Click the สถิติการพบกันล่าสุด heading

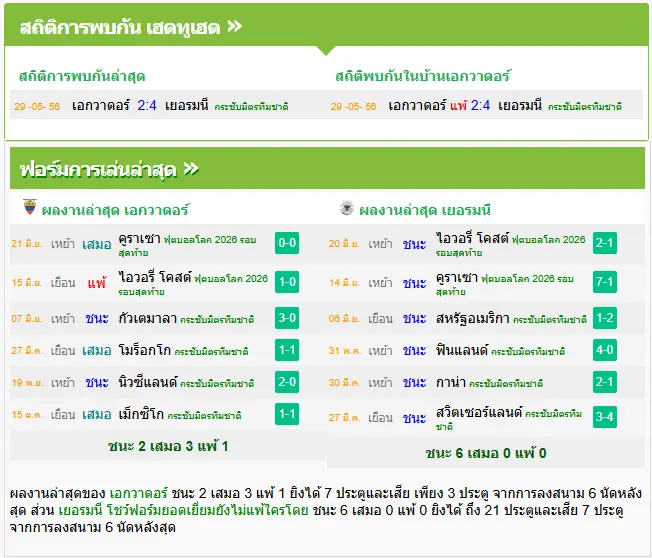tap(82, 77)
